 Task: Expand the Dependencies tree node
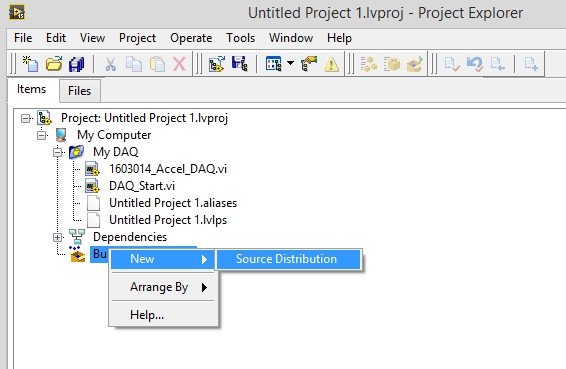[57, 237]
